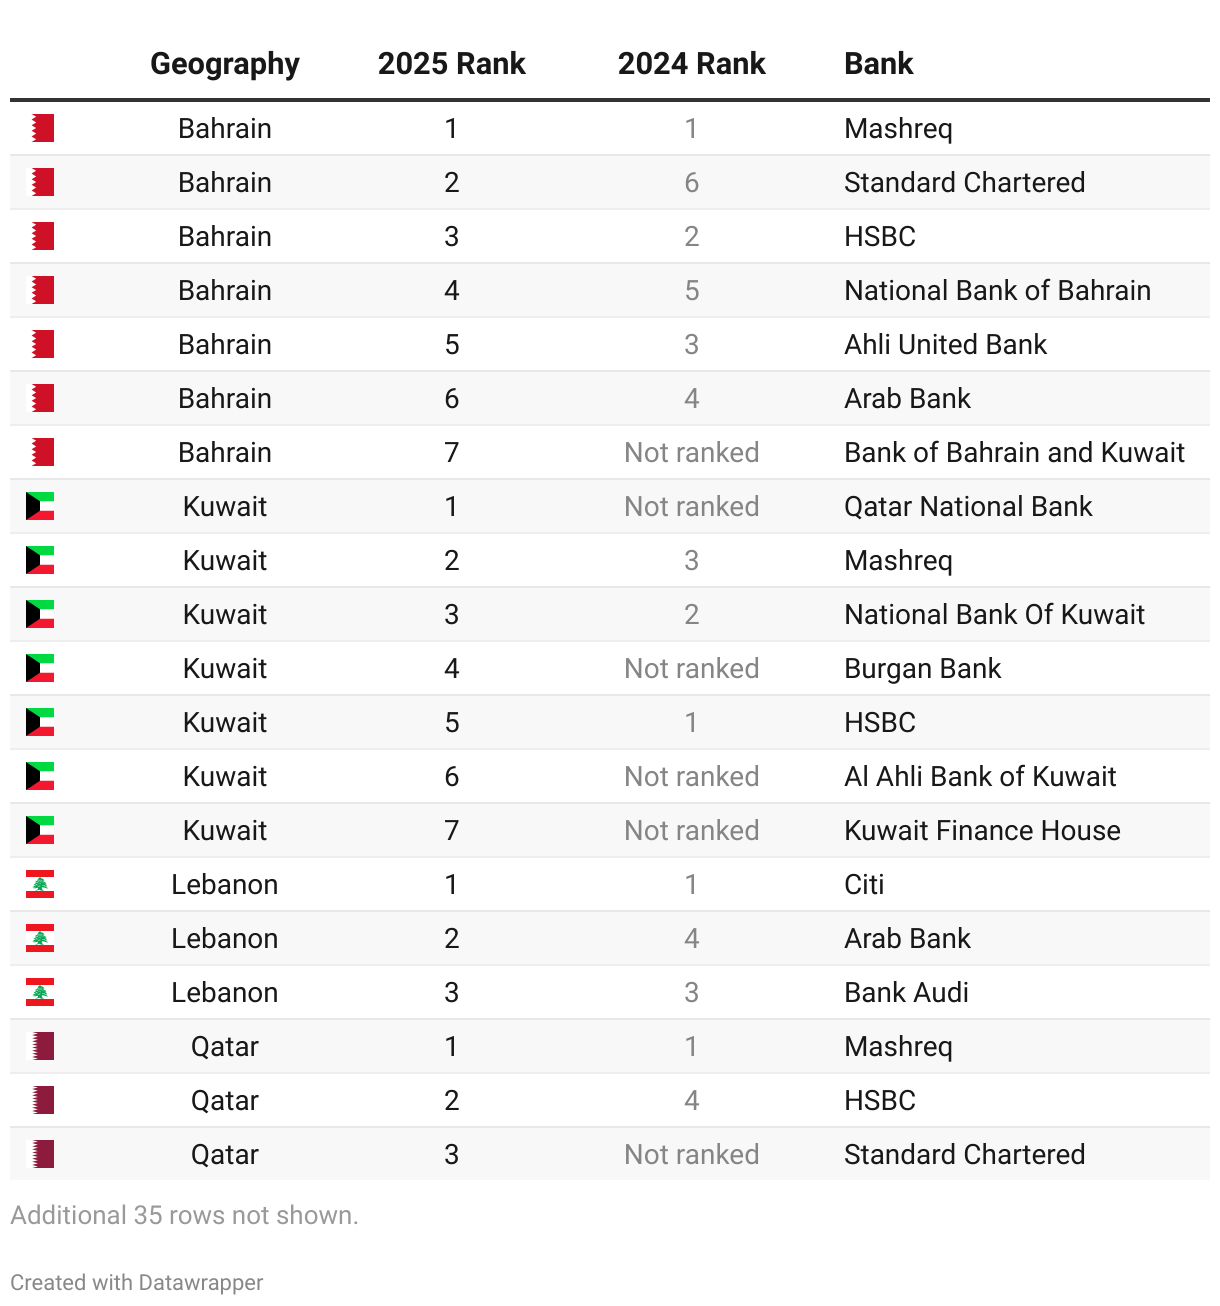The height and width of the screenshot is (1306, 1220).
Task: Click the 2025 Rank column header
Action: (452, 63)
